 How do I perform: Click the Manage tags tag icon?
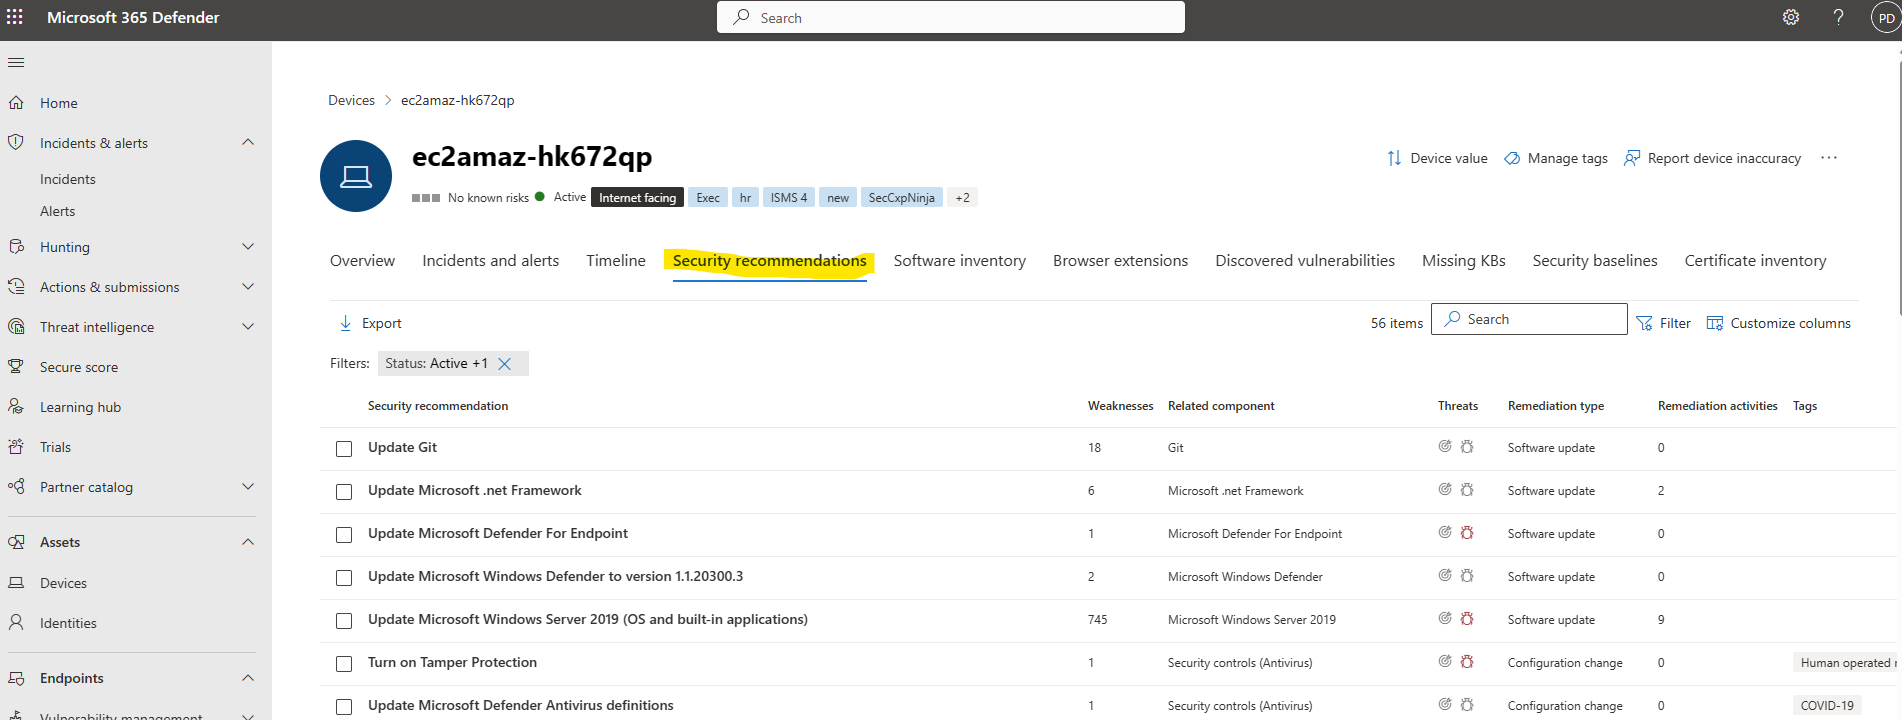coord(1512,158)
